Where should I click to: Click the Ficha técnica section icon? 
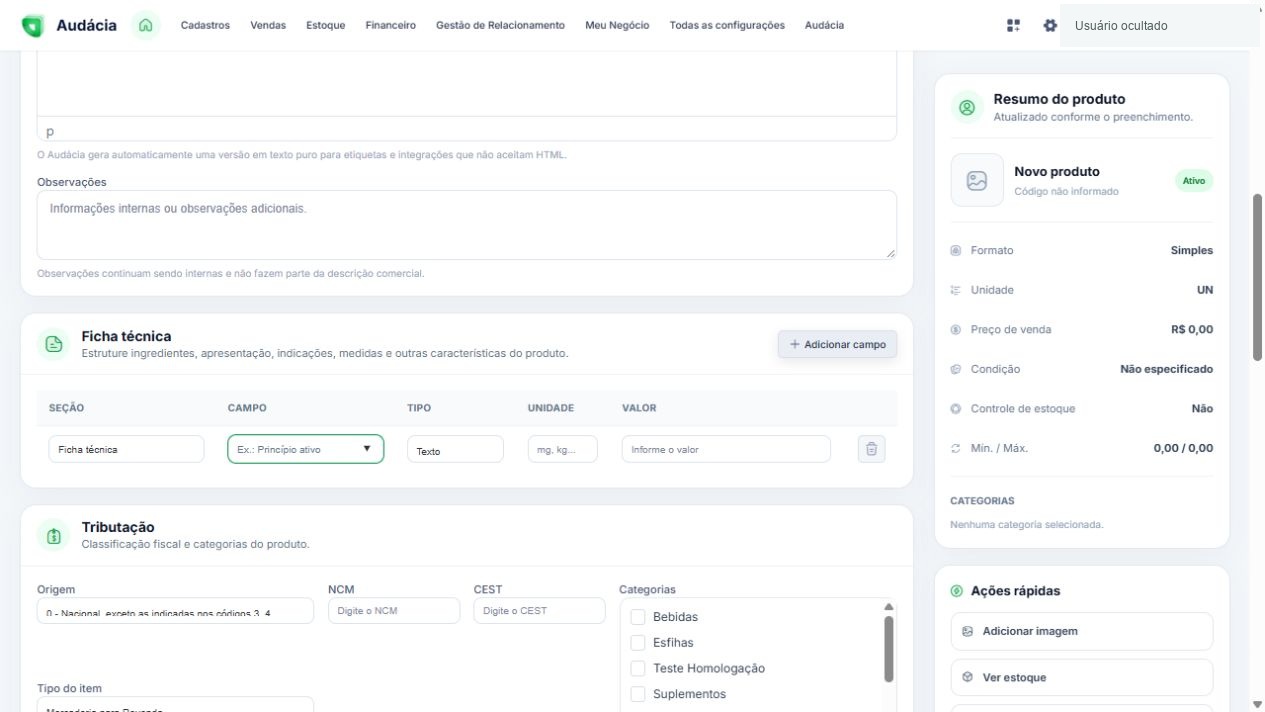(54, 344)
